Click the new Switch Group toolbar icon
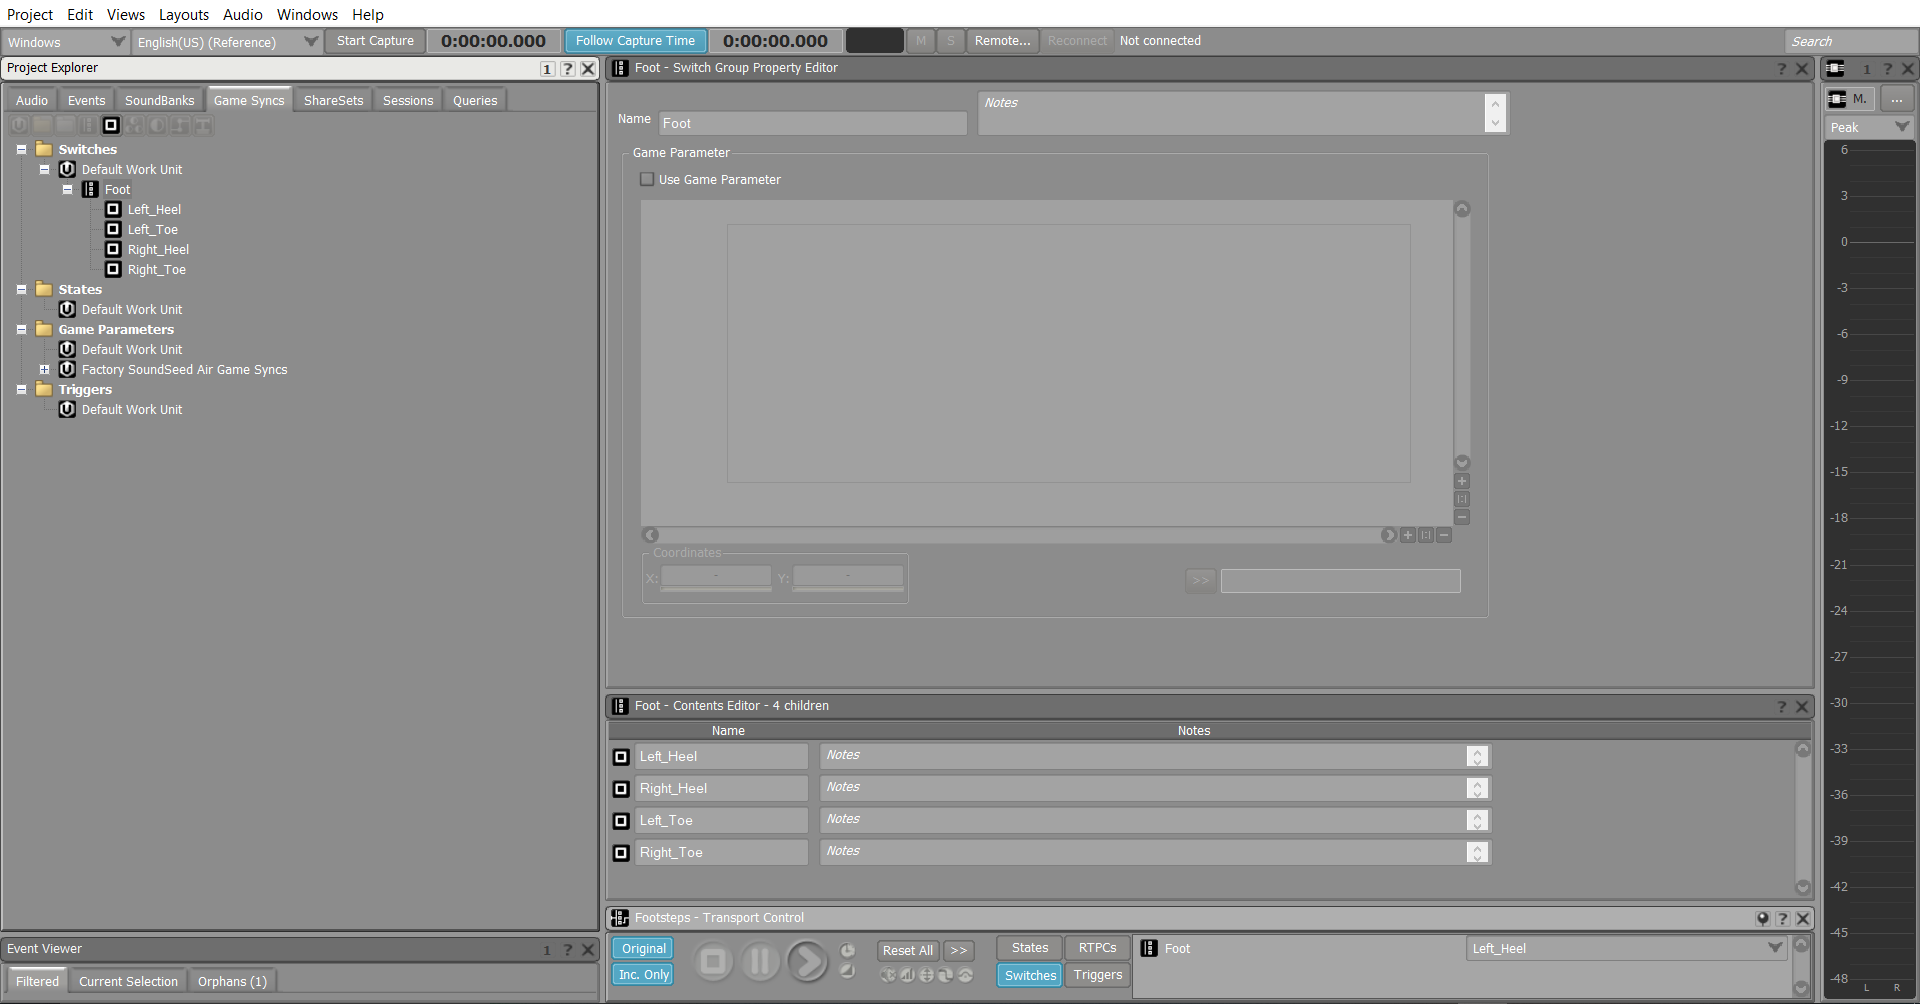Screen dimensions: 1920x1004 [x=88, y=125]
